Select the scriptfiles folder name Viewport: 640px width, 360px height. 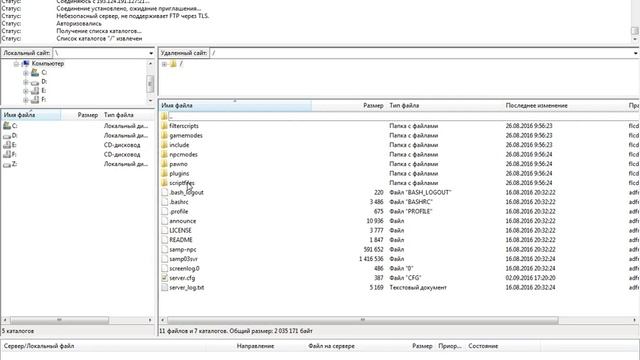click(182, 183)
